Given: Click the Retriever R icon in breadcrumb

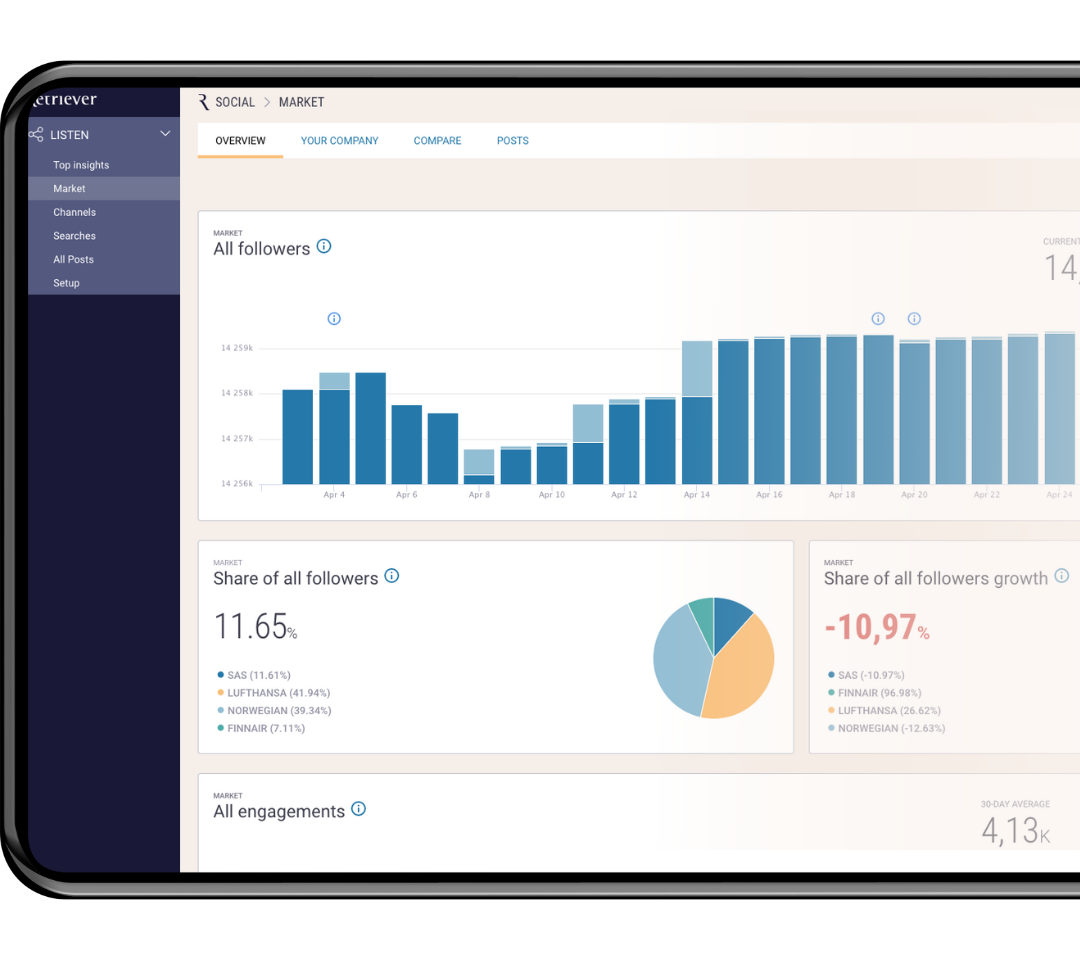Looking at the screenshot, I should tap(203, 102).
